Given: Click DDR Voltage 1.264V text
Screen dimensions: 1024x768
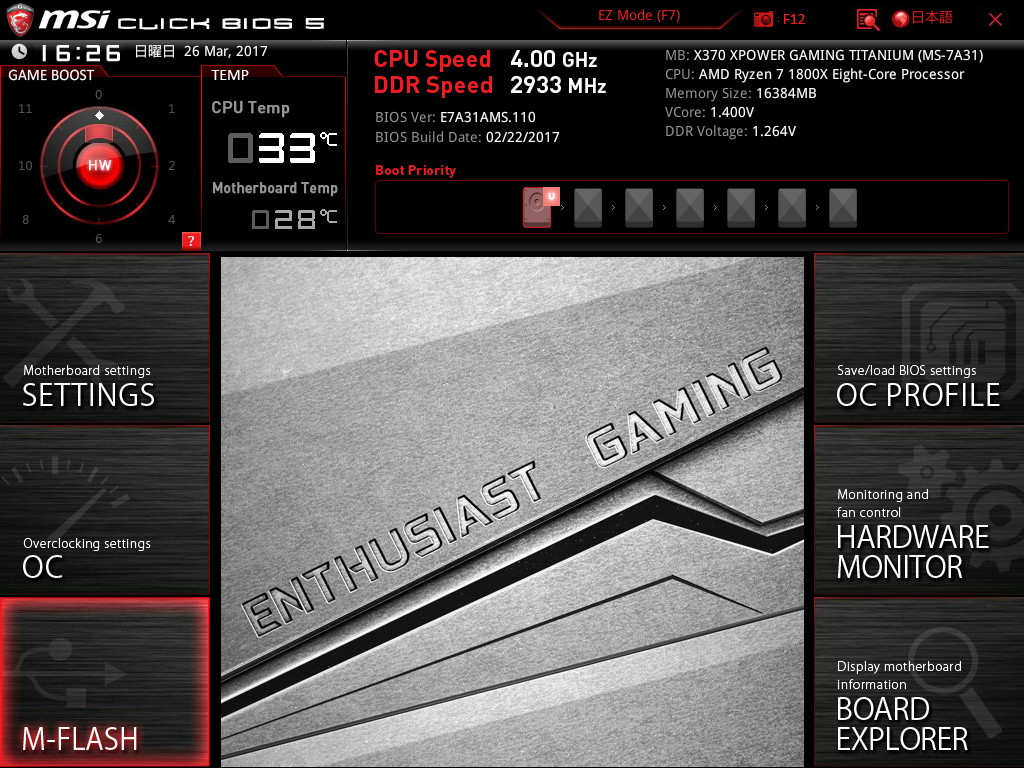Looking at the screenshot, I should click(x=730, y=131).
